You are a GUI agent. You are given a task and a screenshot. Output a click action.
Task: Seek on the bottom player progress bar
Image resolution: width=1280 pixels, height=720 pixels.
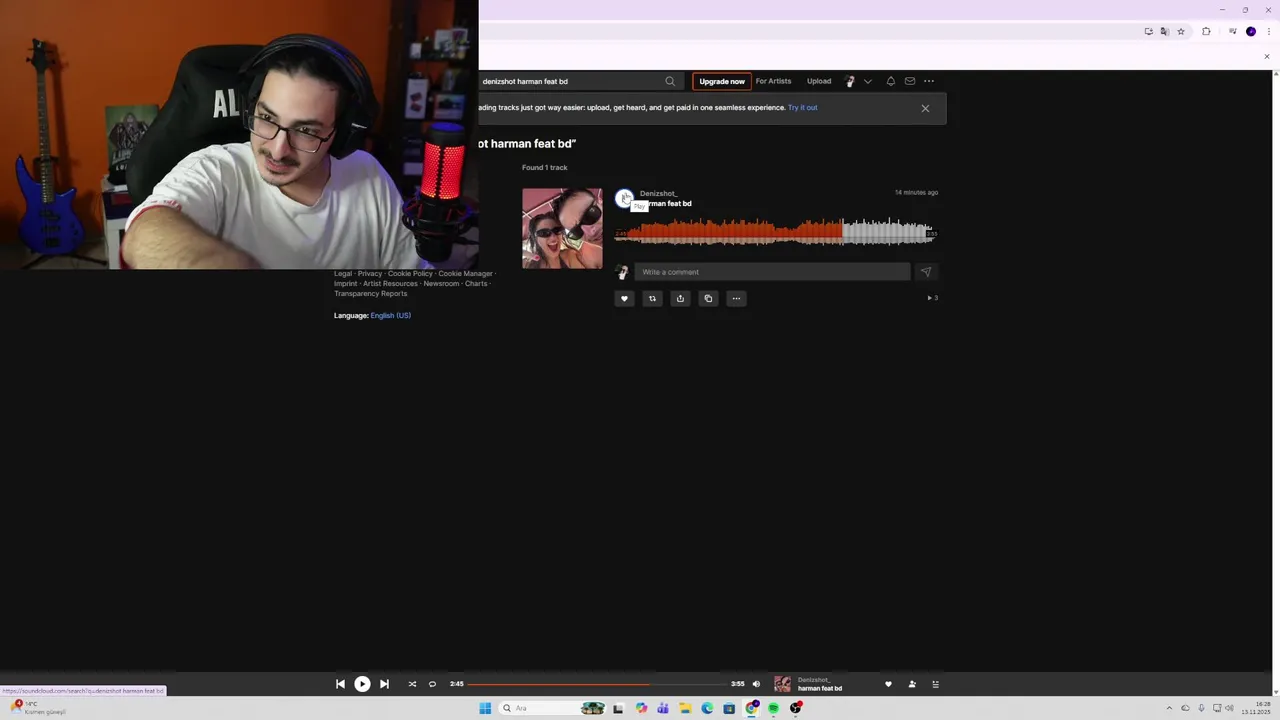point(597,684)
